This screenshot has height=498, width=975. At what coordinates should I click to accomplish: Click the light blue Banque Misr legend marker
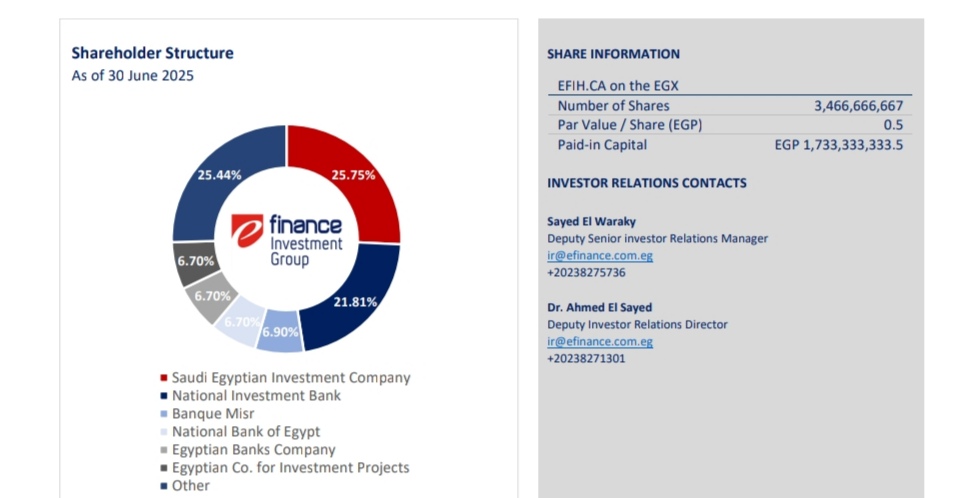(x=164, y=414)
